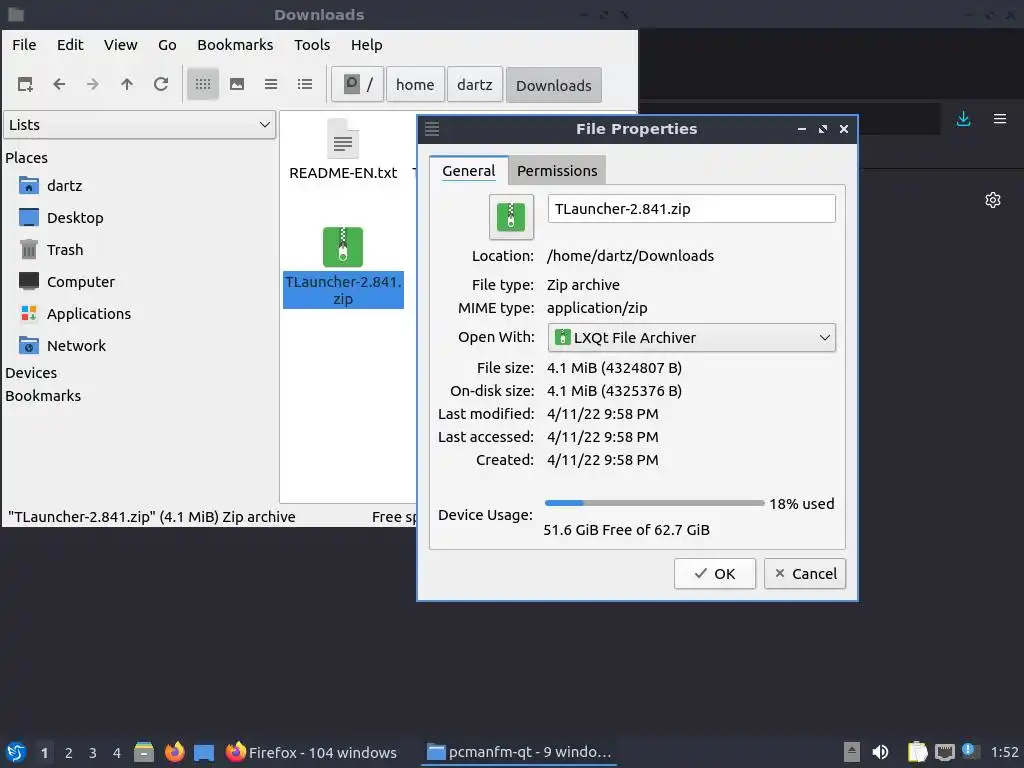Open Trash in Places
The width and height of the screenshot is (1024, 768).
[65, 250]
